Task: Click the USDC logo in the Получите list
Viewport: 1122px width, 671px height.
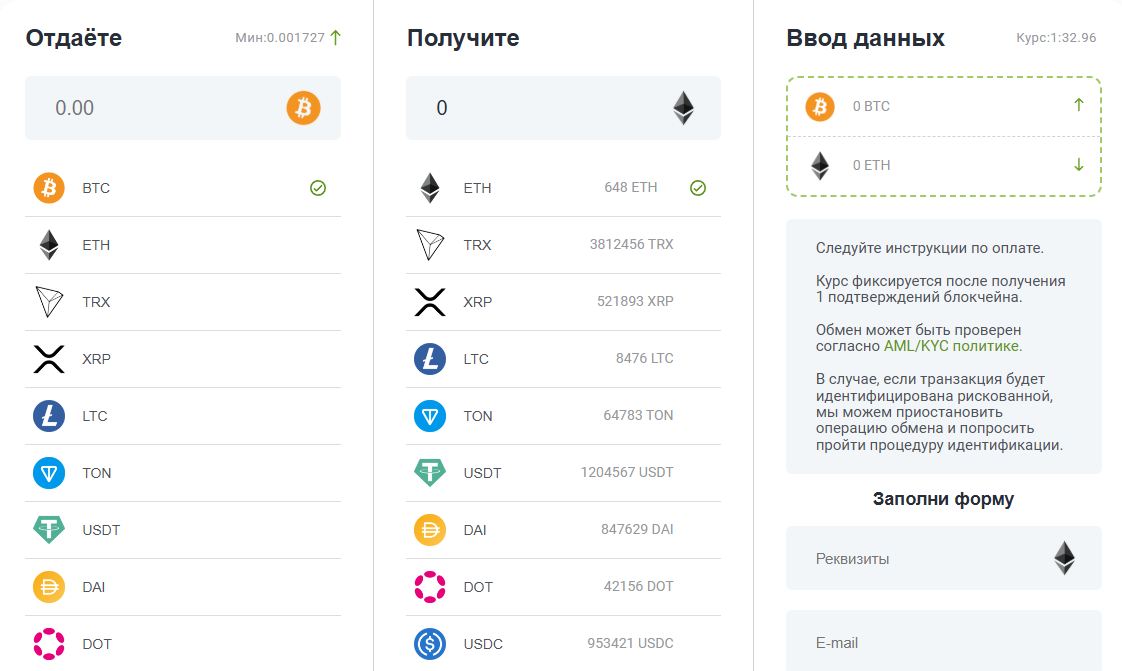Action: [x=430, y=644]
